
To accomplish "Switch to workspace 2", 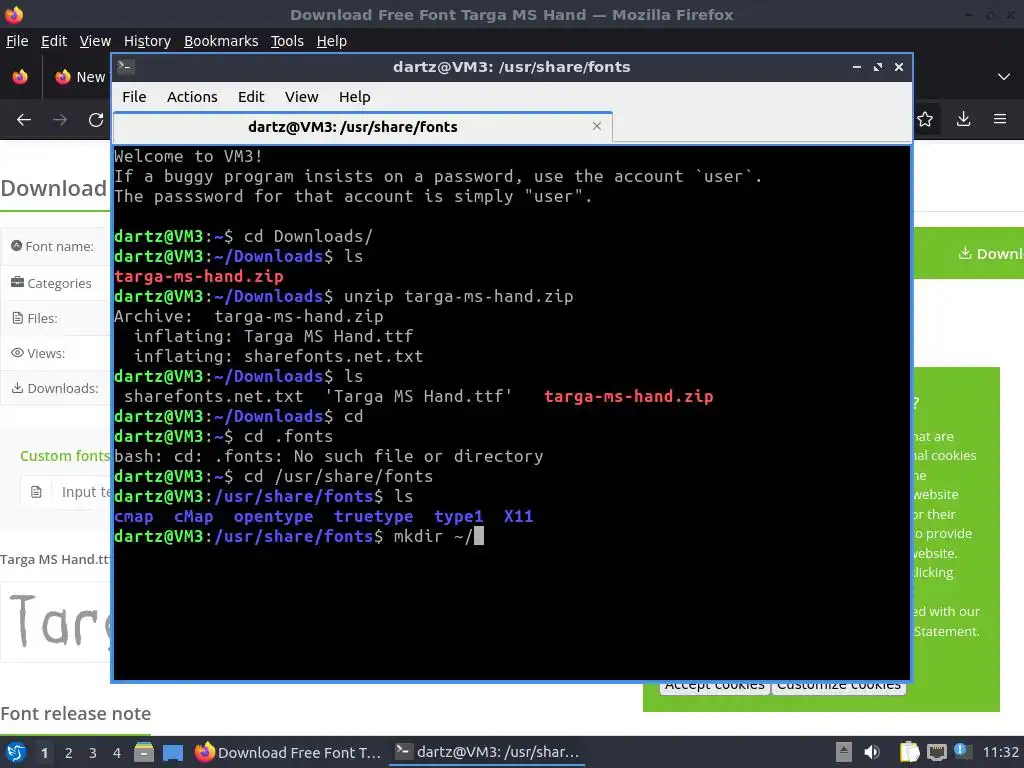I will [x=69, y=753].
